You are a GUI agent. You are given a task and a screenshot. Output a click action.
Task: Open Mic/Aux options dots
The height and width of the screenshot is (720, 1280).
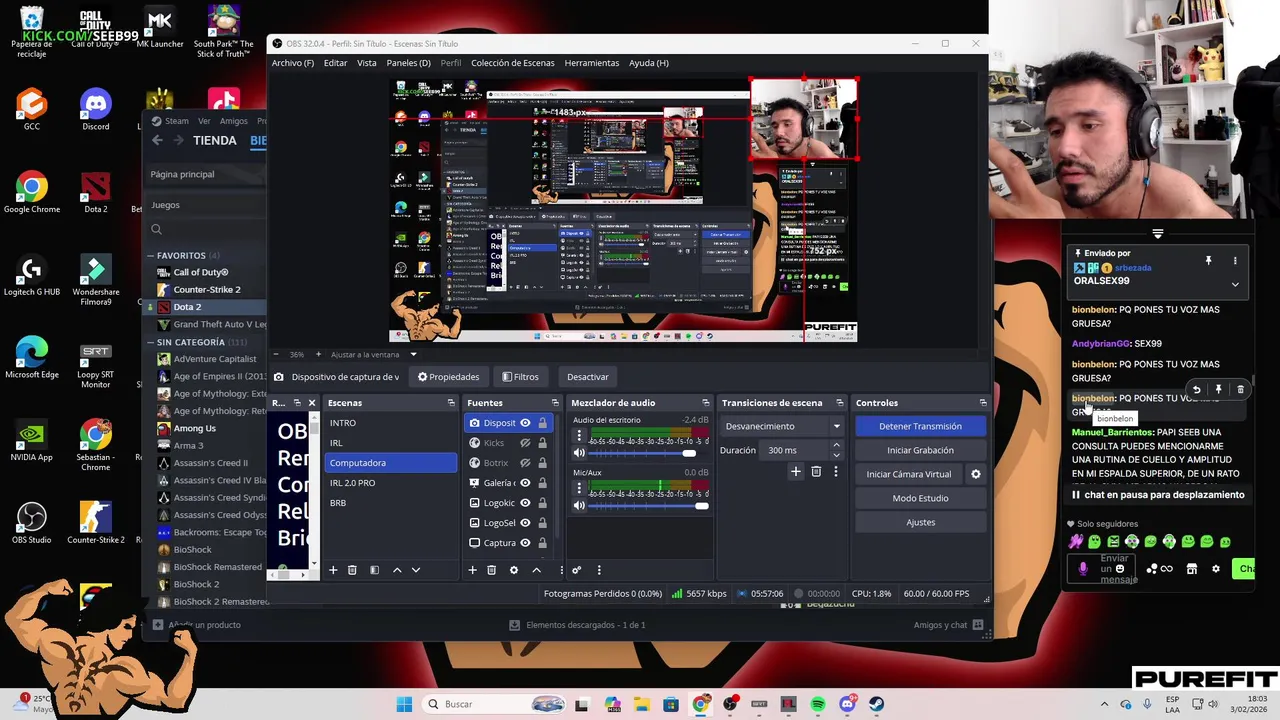click(x=579, y=488)
